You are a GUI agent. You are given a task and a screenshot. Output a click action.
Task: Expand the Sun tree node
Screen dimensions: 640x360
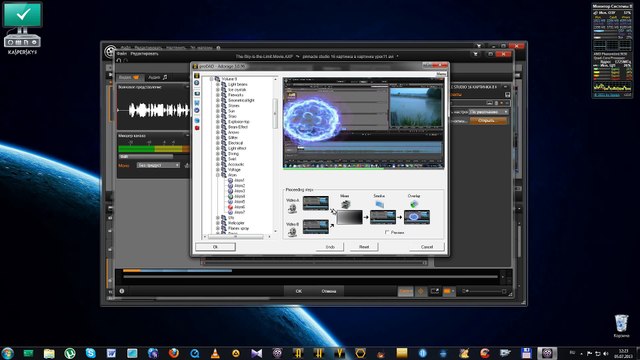[218, 111]
